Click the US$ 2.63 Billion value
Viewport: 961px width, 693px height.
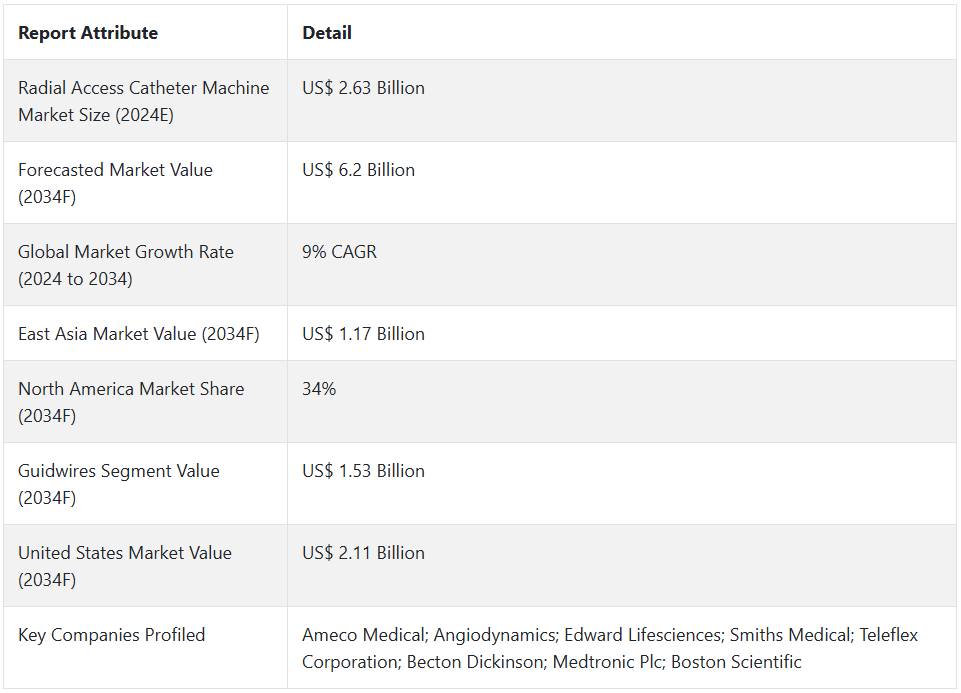coord(363,88)
